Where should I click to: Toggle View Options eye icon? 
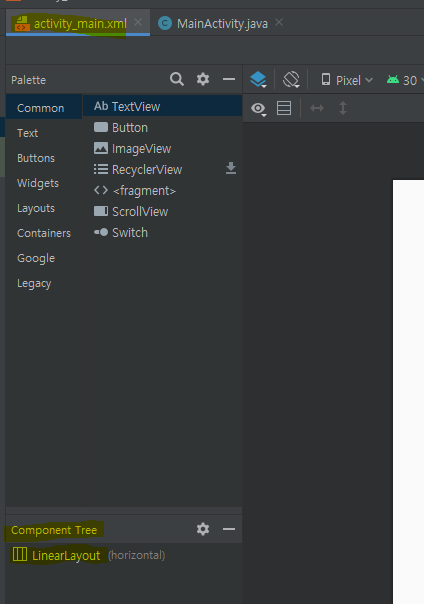258,109
